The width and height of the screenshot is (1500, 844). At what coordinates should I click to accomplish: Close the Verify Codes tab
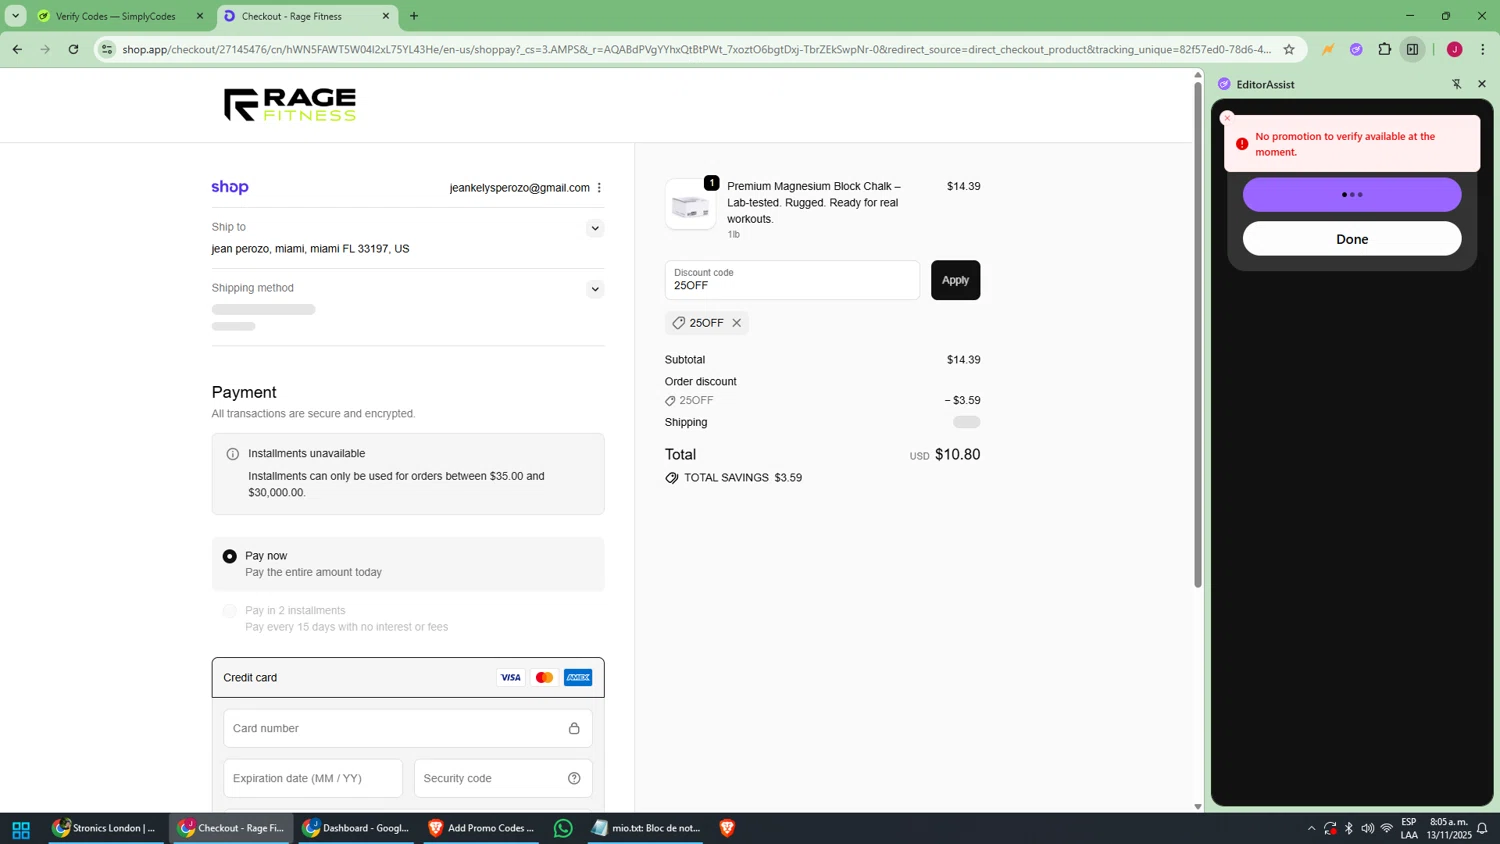[200, 16]
